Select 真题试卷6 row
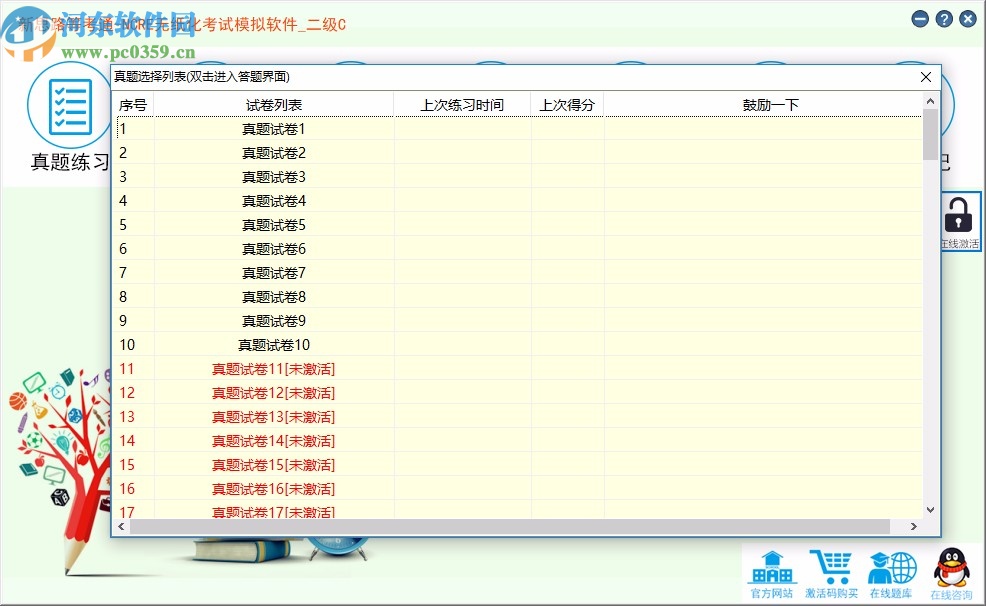 click(519, 249)
